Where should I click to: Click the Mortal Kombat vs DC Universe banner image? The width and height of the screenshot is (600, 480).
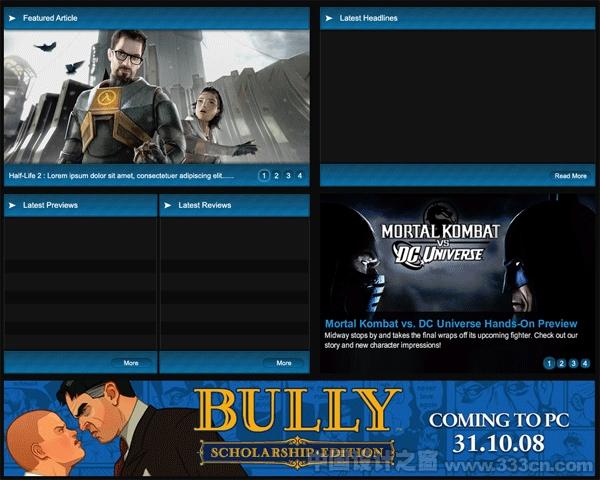click(x=457, y=255)
